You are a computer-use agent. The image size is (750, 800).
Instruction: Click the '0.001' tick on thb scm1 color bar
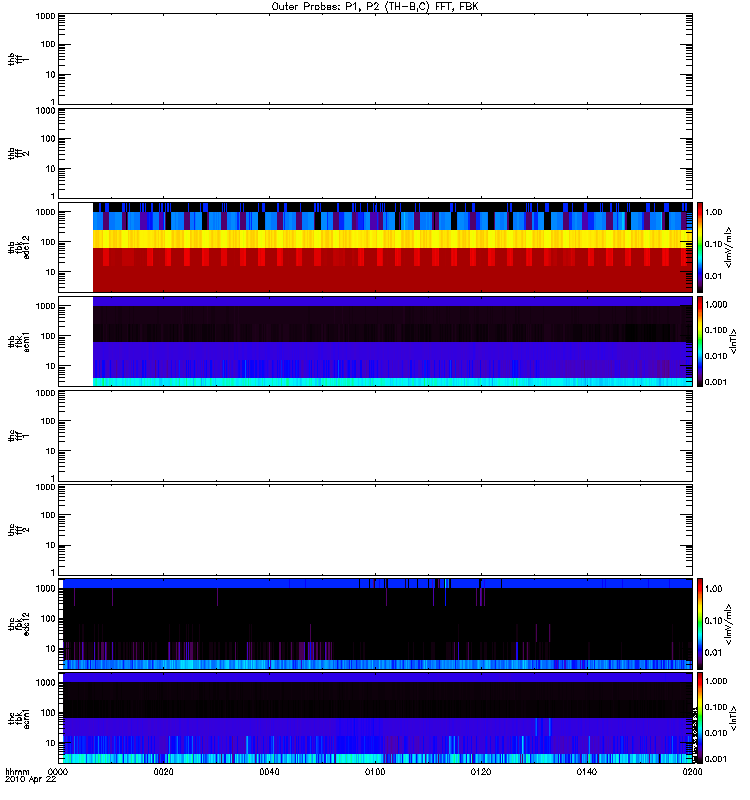click(716, 382)
